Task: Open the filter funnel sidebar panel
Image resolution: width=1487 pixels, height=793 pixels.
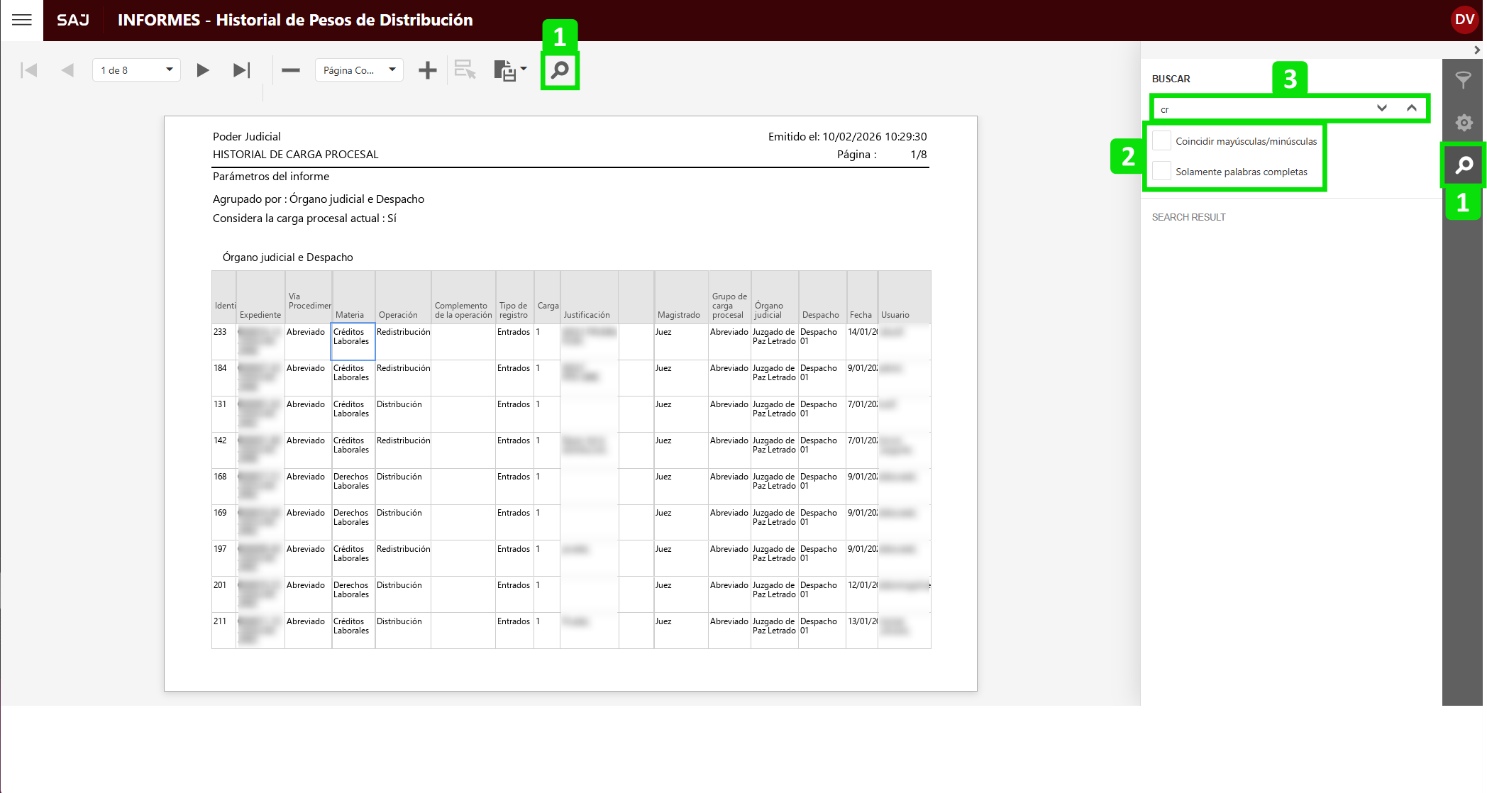Action: (x=1464, y=80)
